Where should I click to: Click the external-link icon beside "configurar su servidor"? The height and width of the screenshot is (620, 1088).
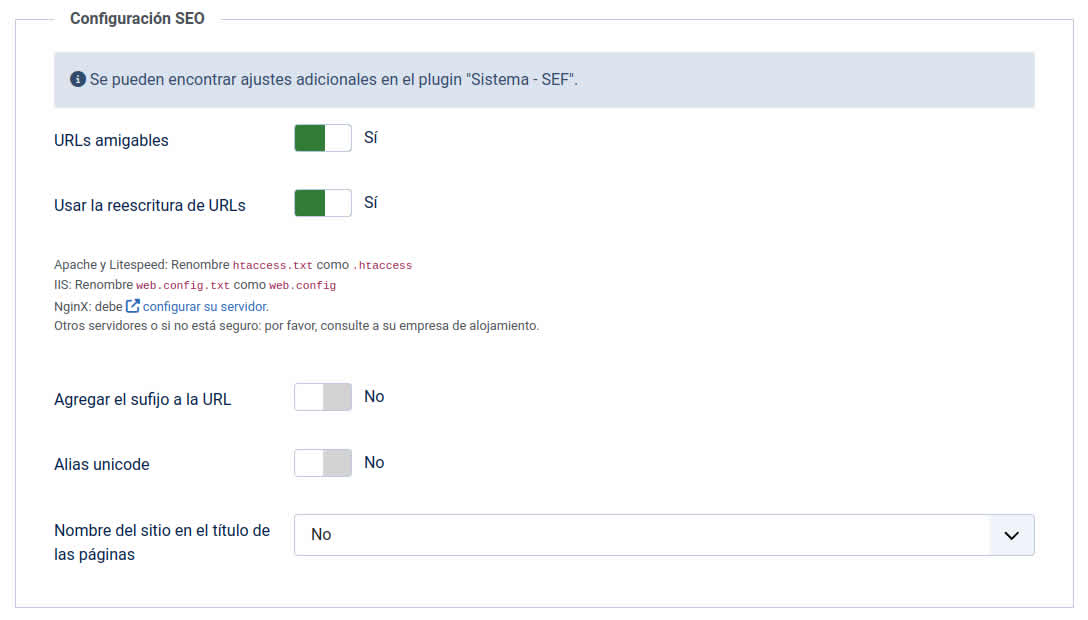(x=133, y=307)
